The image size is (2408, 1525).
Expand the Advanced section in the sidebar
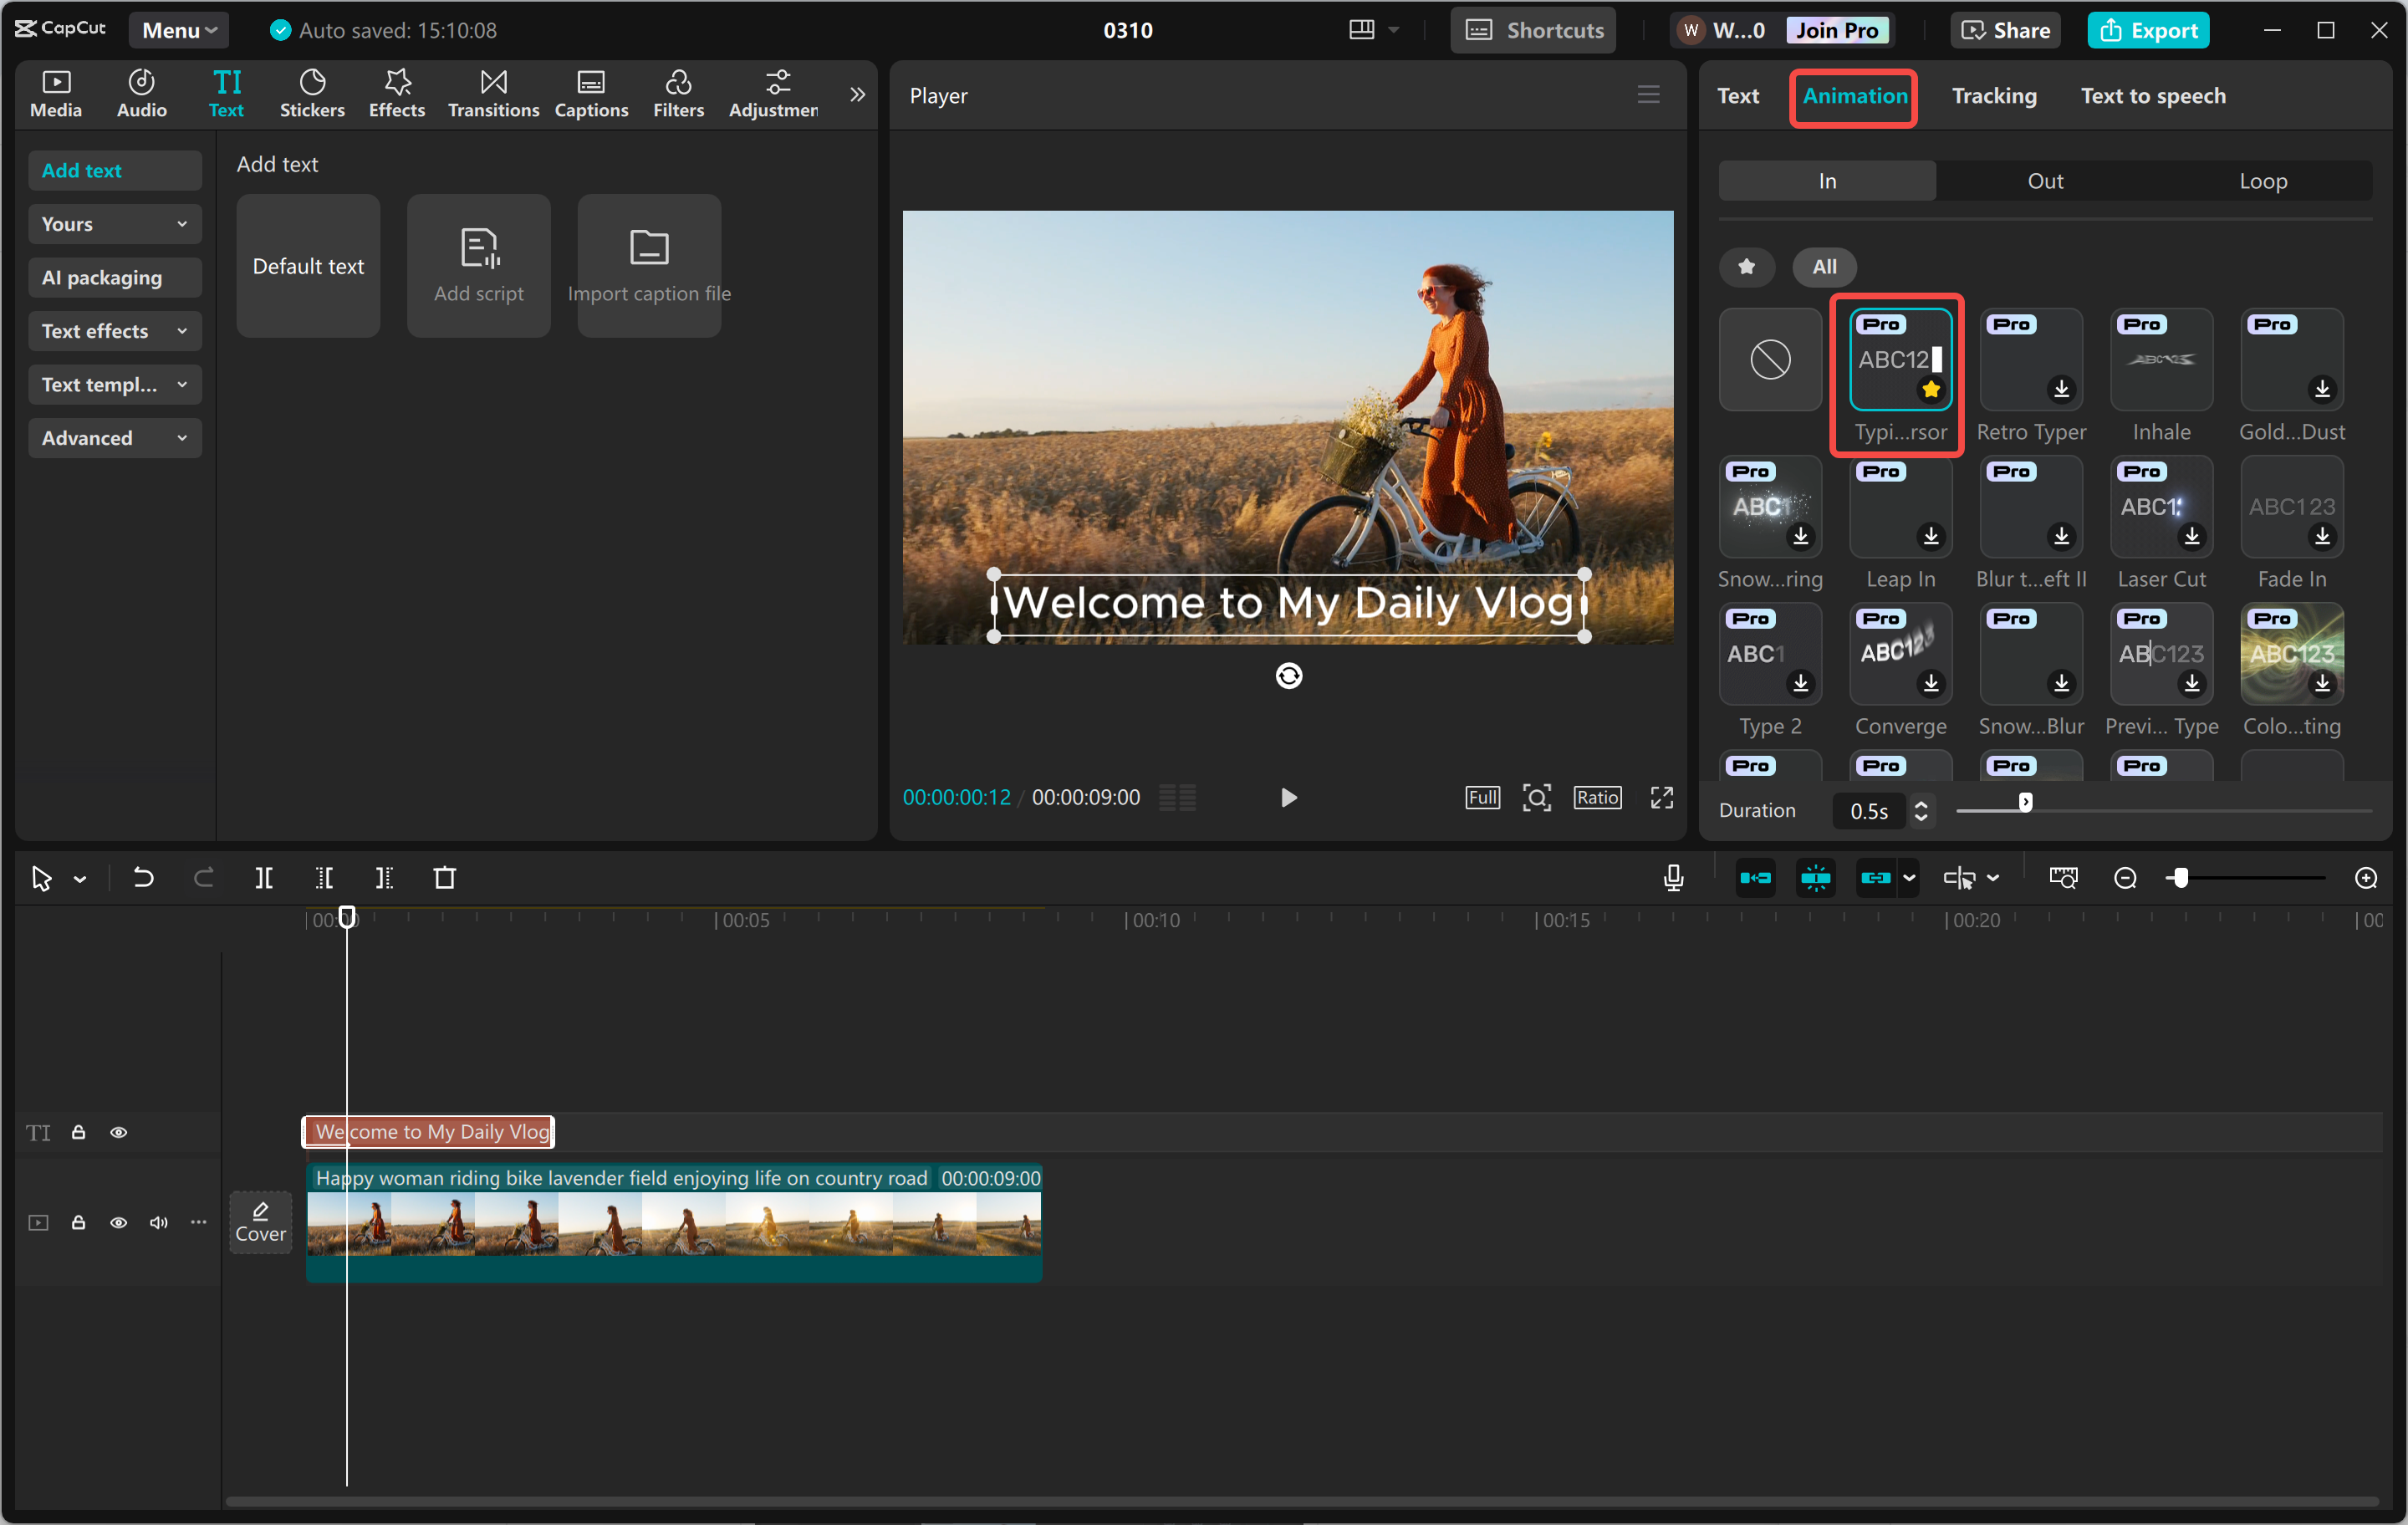coord(114,437)
